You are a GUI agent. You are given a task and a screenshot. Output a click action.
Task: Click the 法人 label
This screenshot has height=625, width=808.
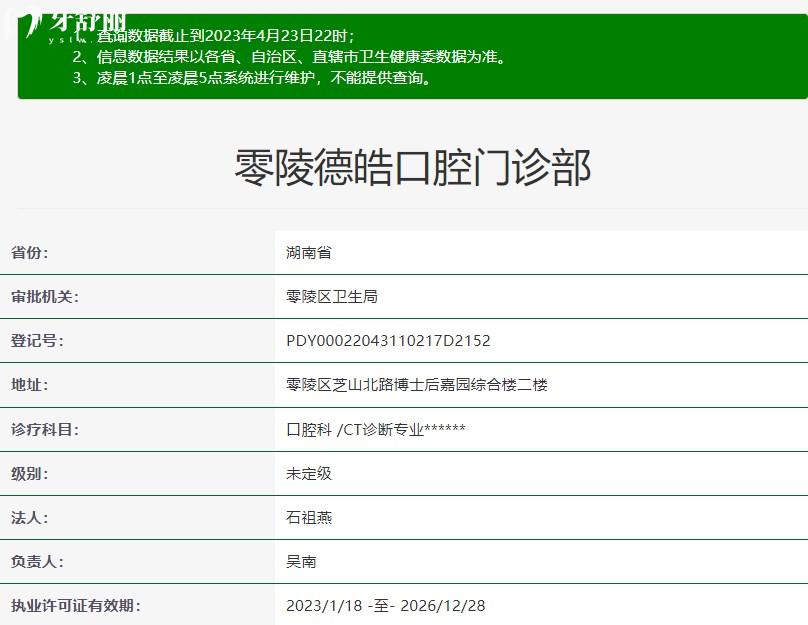coord(29,517)
